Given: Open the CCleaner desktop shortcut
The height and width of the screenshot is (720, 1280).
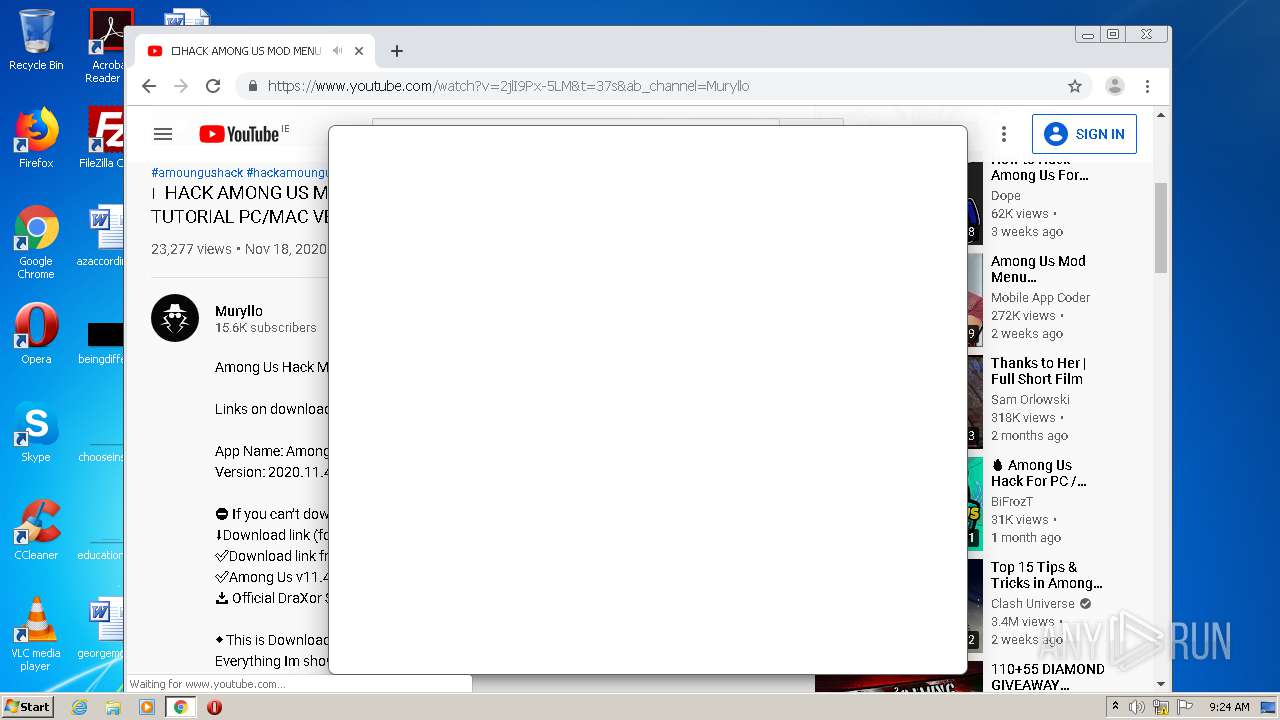Looking at the screenshot, I should (x=36, y=530).
